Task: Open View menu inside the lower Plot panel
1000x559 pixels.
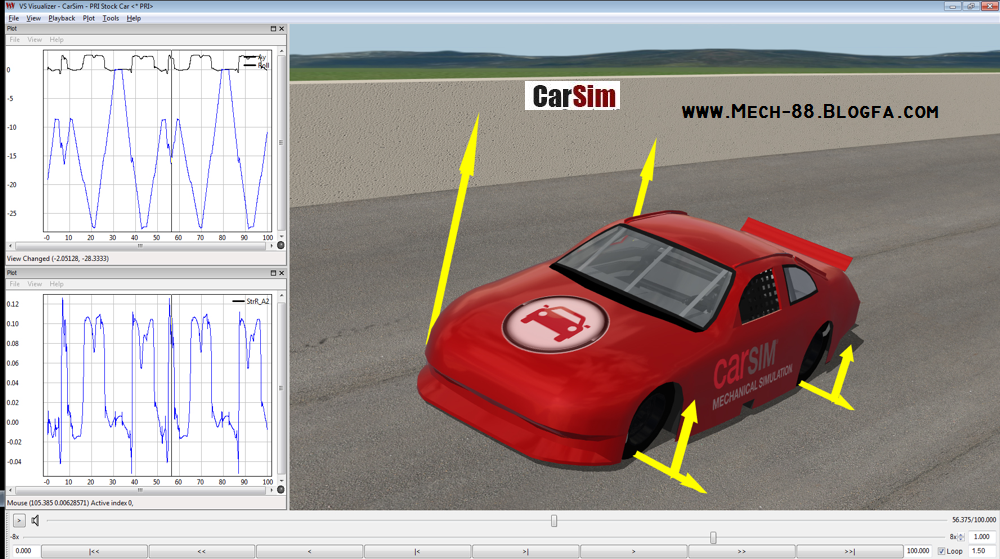Action: [34, 284]
